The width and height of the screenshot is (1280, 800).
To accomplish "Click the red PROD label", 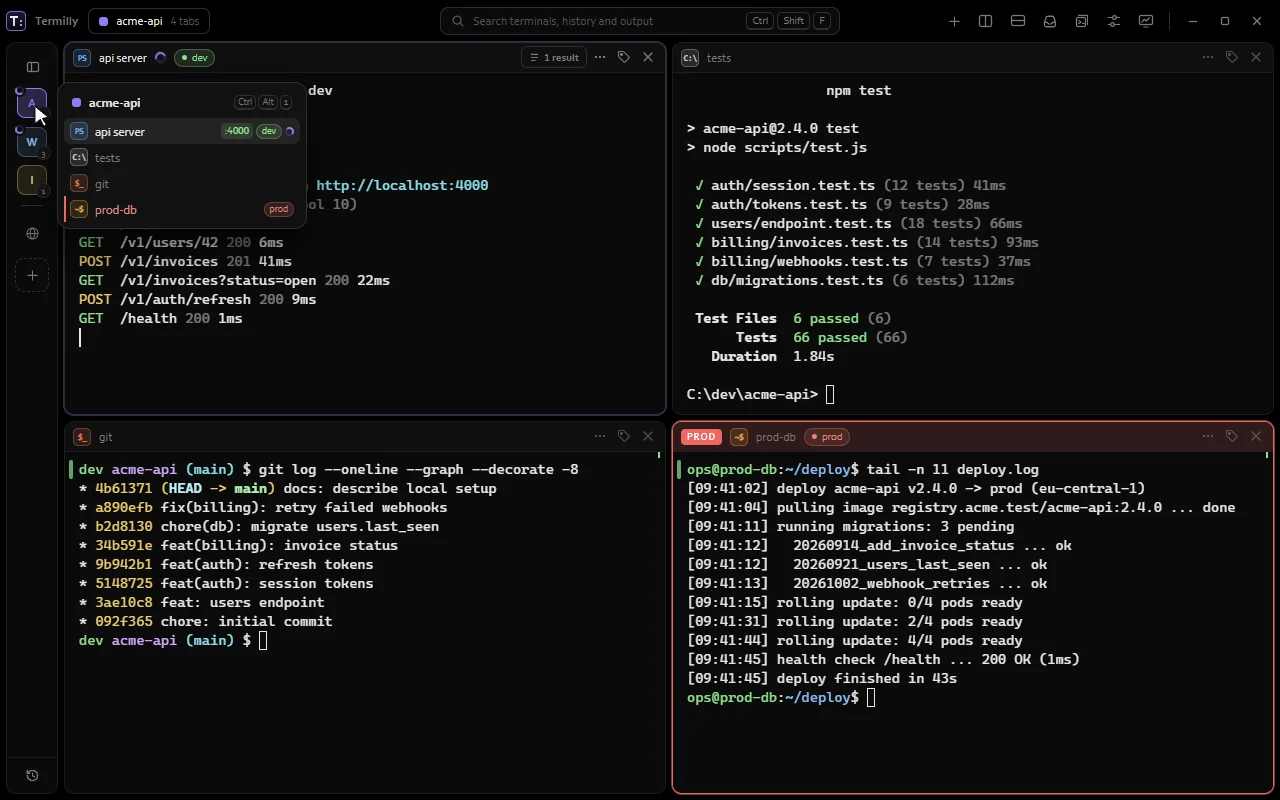I will pos(701,437).
